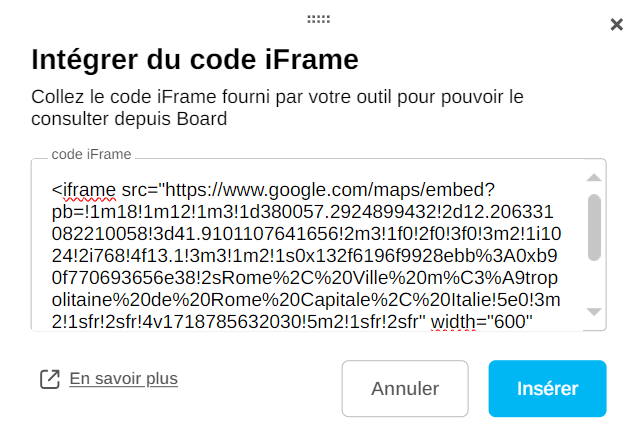Viewport: 636px width, 444px height.
Task: Click the drag handle dots atop dialog
Action: (318, 19)
